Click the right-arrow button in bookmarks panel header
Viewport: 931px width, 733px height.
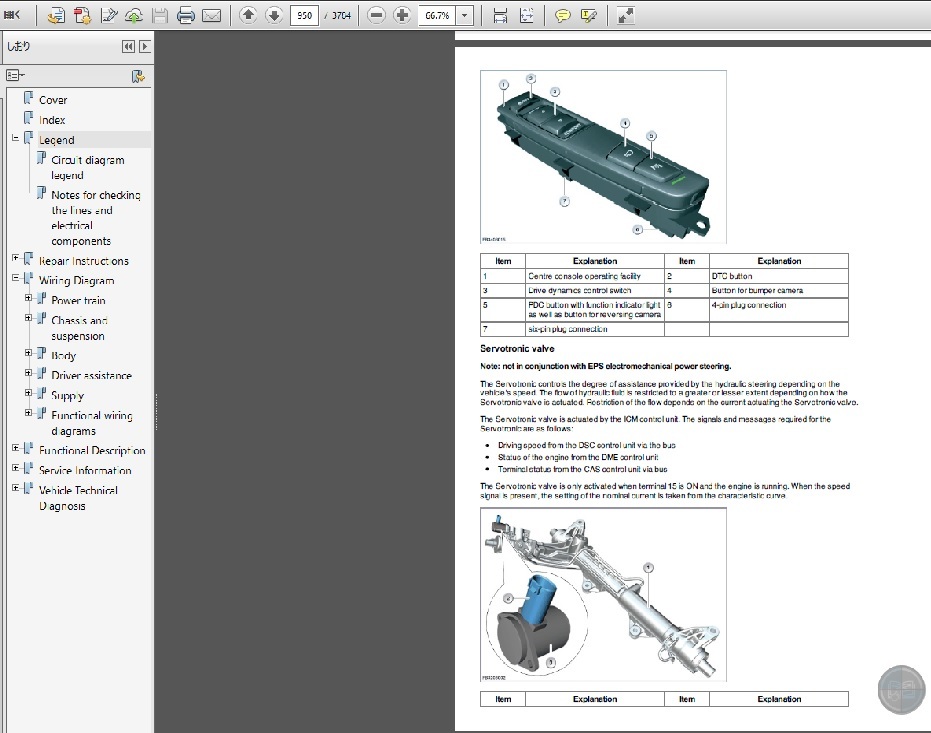point(144,46)
